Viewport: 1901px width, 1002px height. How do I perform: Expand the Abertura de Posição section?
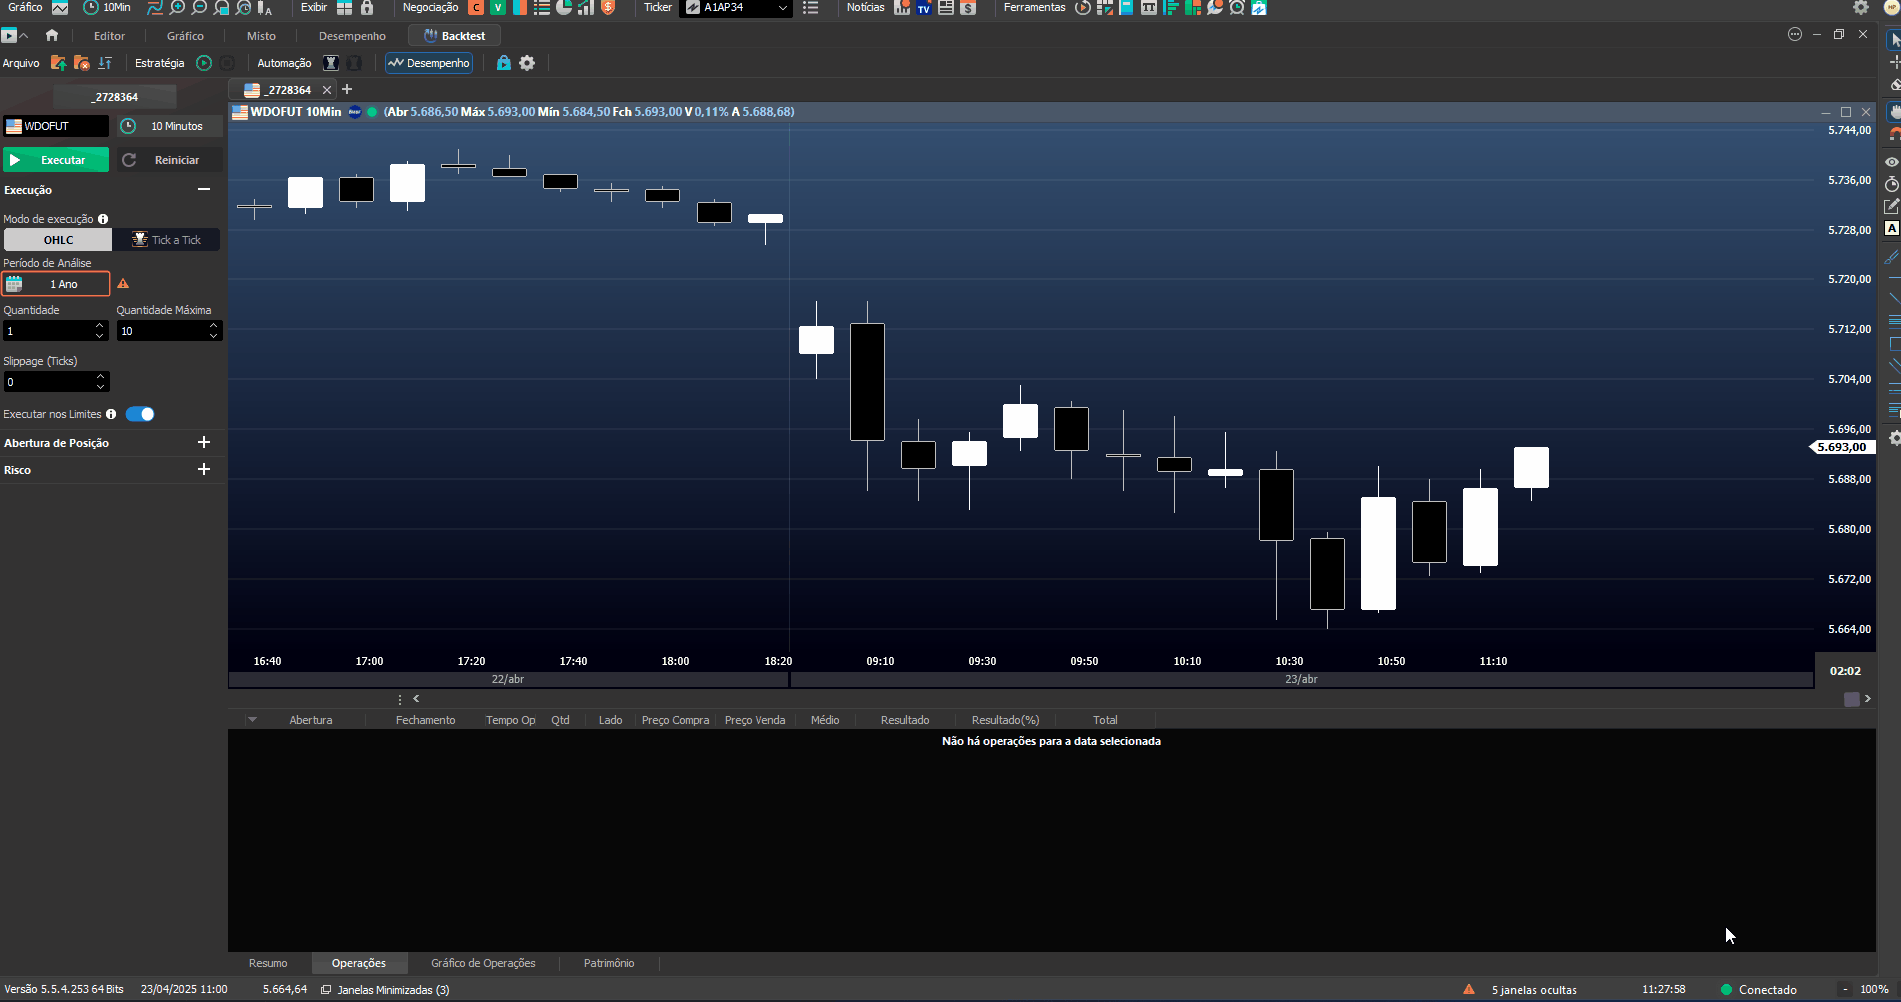click(204, 442)
